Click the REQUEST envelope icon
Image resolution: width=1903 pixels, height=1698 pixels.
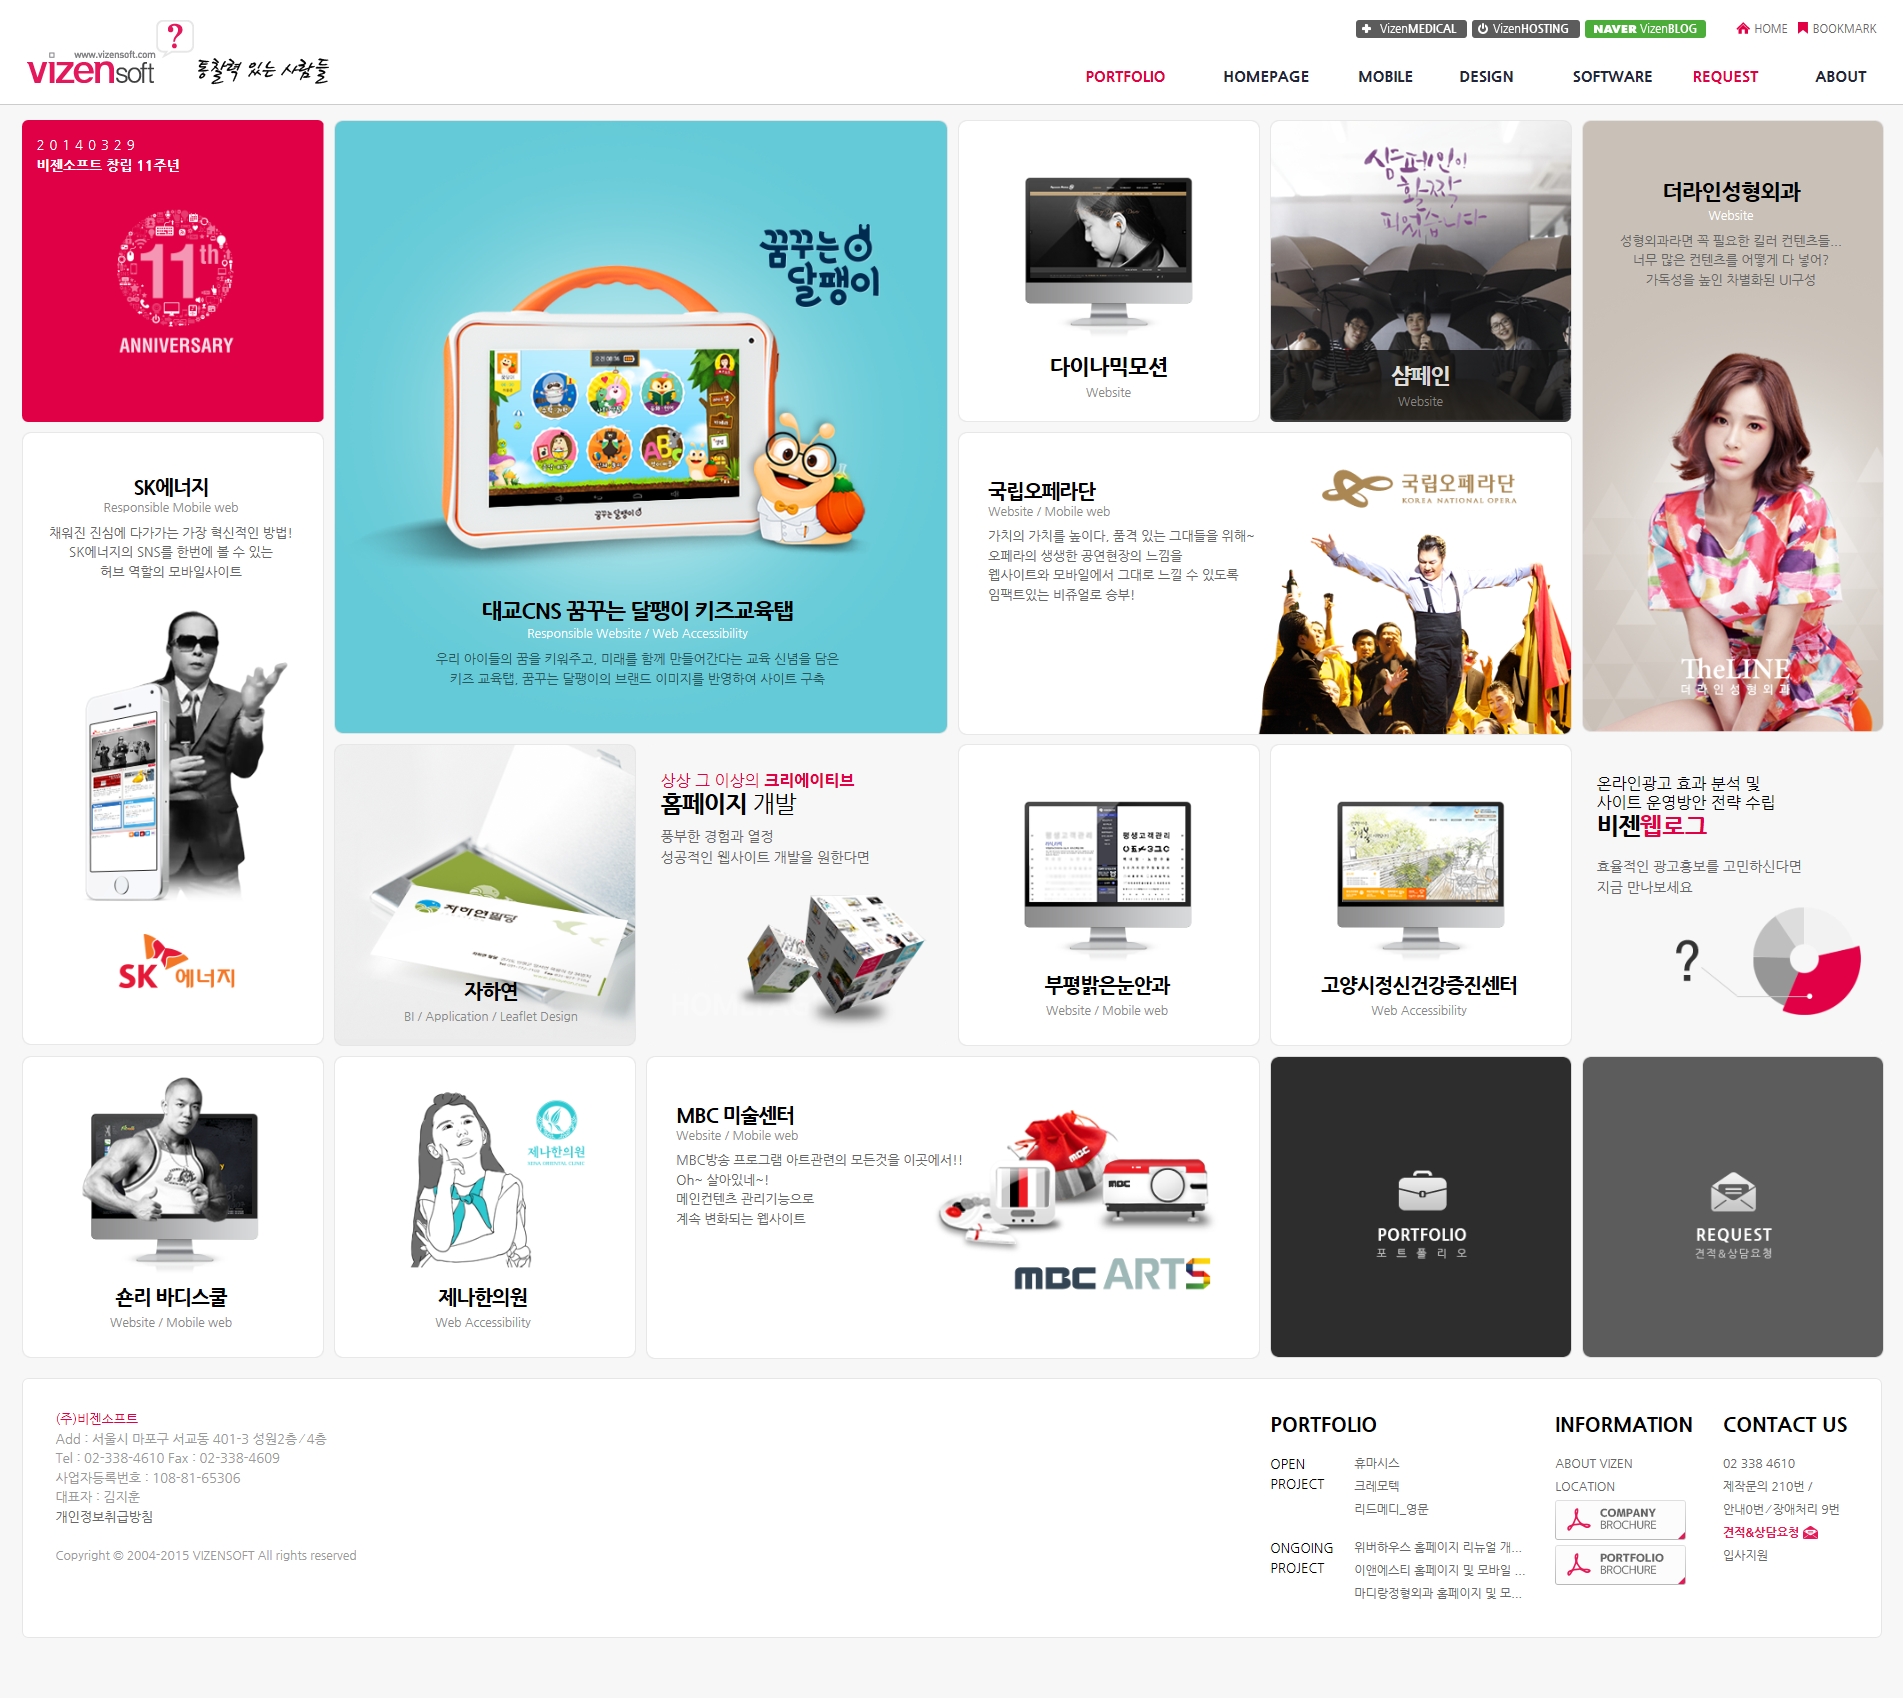coord(1733,1192)
